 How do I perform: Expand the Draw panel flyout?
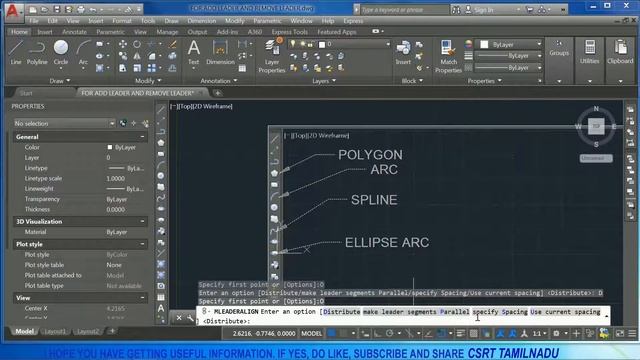(x=60, y=81)
